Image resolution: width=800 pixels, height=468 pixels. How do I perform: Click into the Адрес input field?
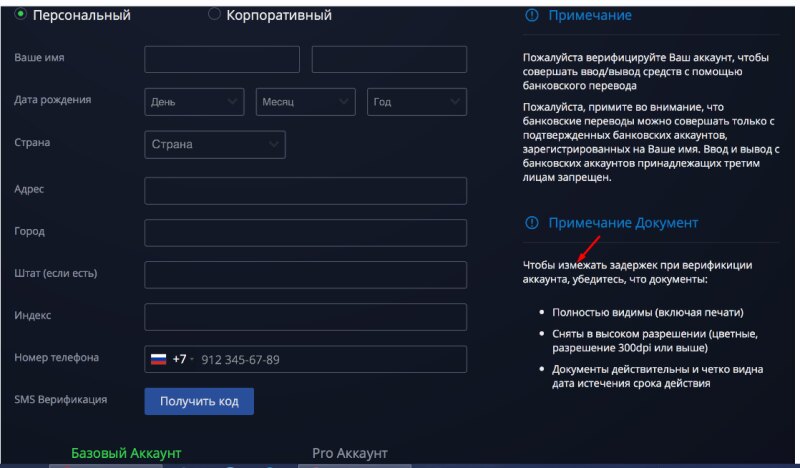305,191
